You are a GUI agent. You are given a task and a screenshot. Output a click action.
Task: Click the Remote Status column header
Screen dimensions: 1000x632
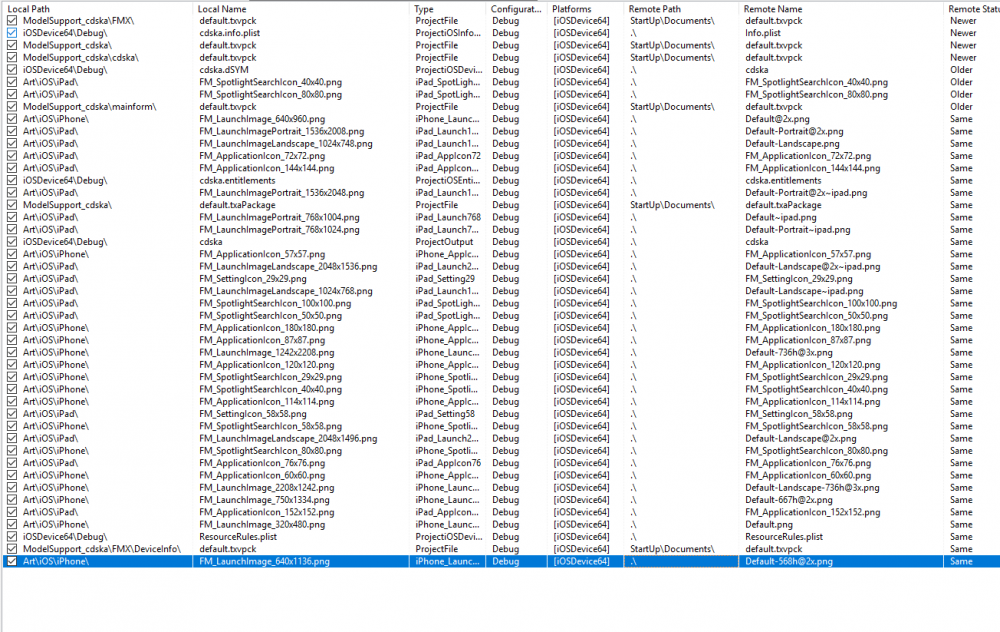pyautogui.click(x=974, y=9)
